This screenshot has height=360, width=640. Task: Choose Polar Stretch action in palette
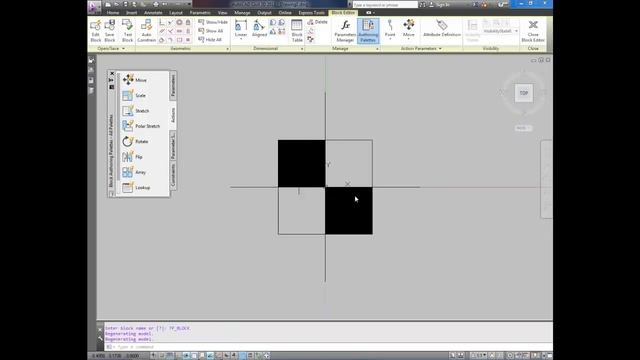pos(141,126)
